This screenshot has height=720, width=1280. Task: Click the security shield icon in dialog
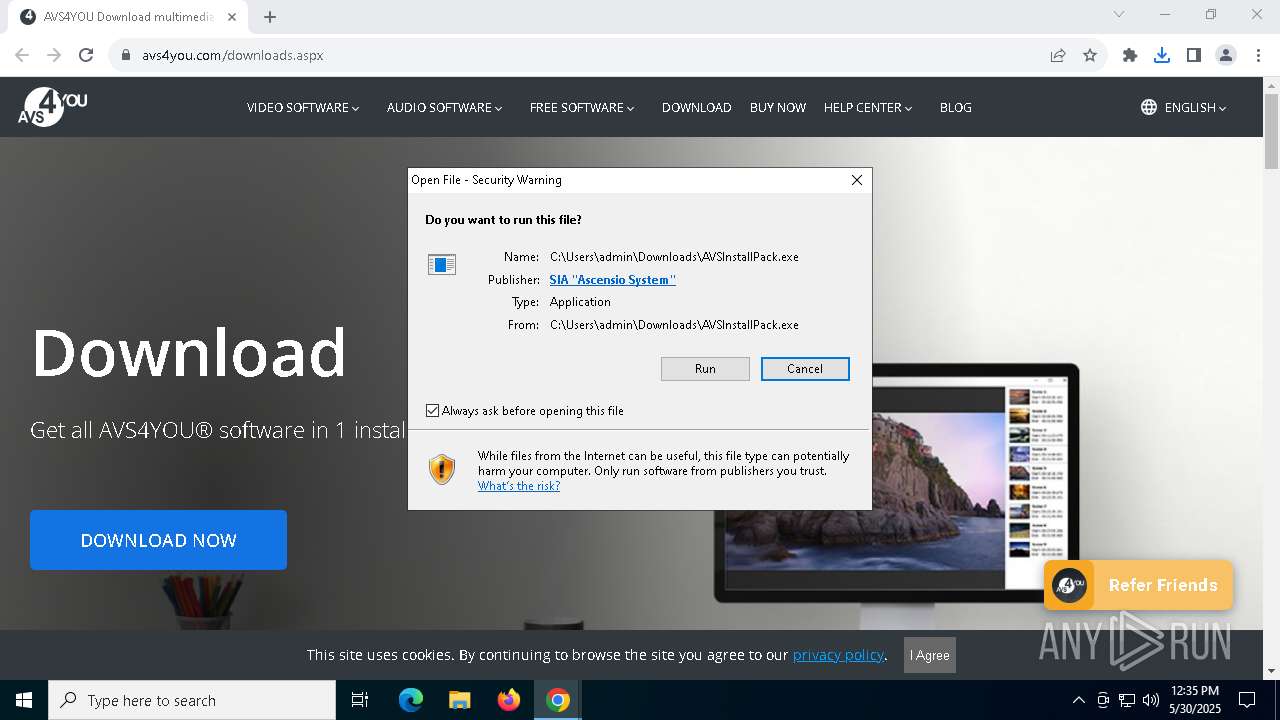(x=442, y=469)
